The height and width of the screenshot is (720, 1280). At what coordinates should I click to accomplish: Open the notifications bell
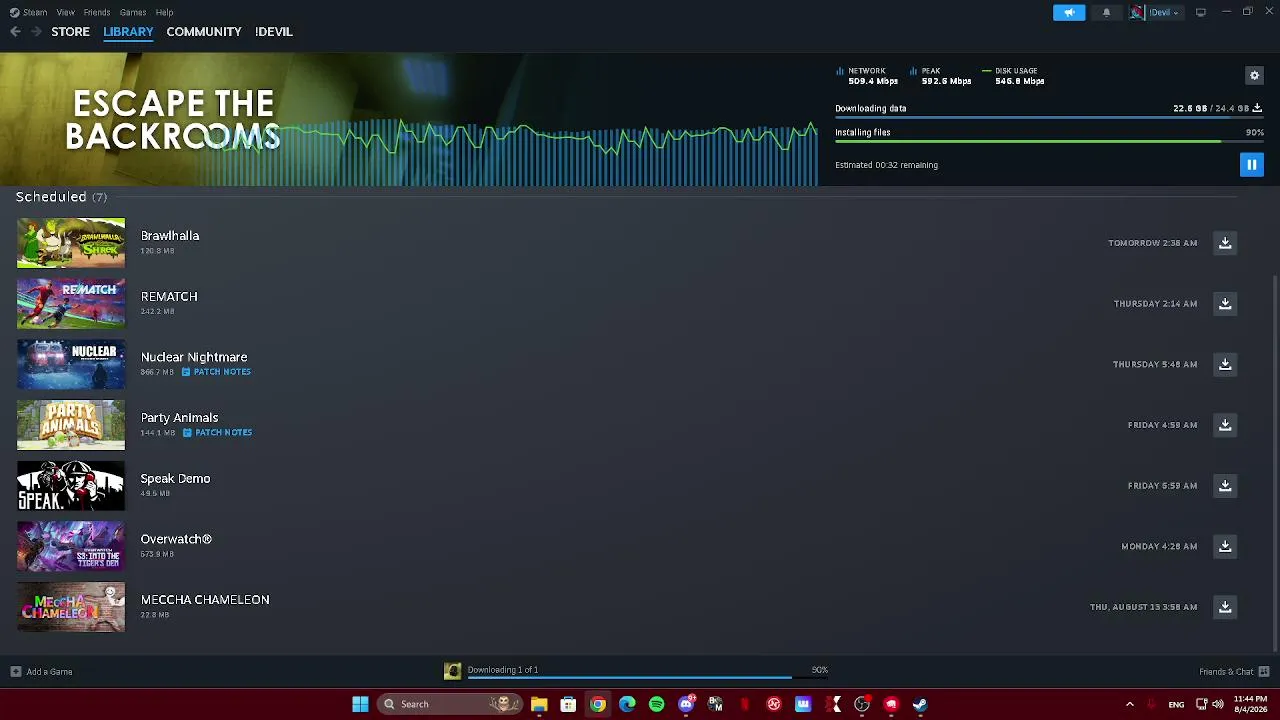(1106, 12)
